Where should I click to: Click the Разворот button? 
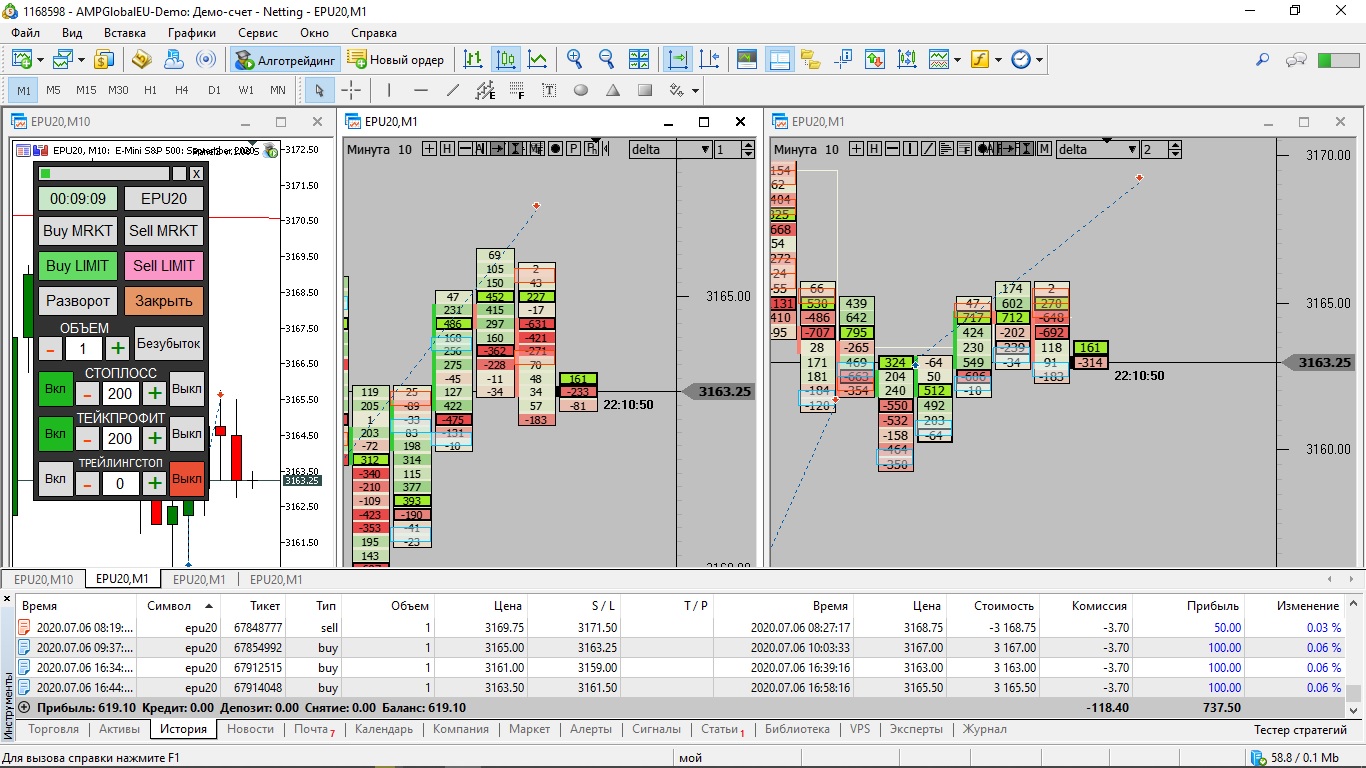point(78,301)
